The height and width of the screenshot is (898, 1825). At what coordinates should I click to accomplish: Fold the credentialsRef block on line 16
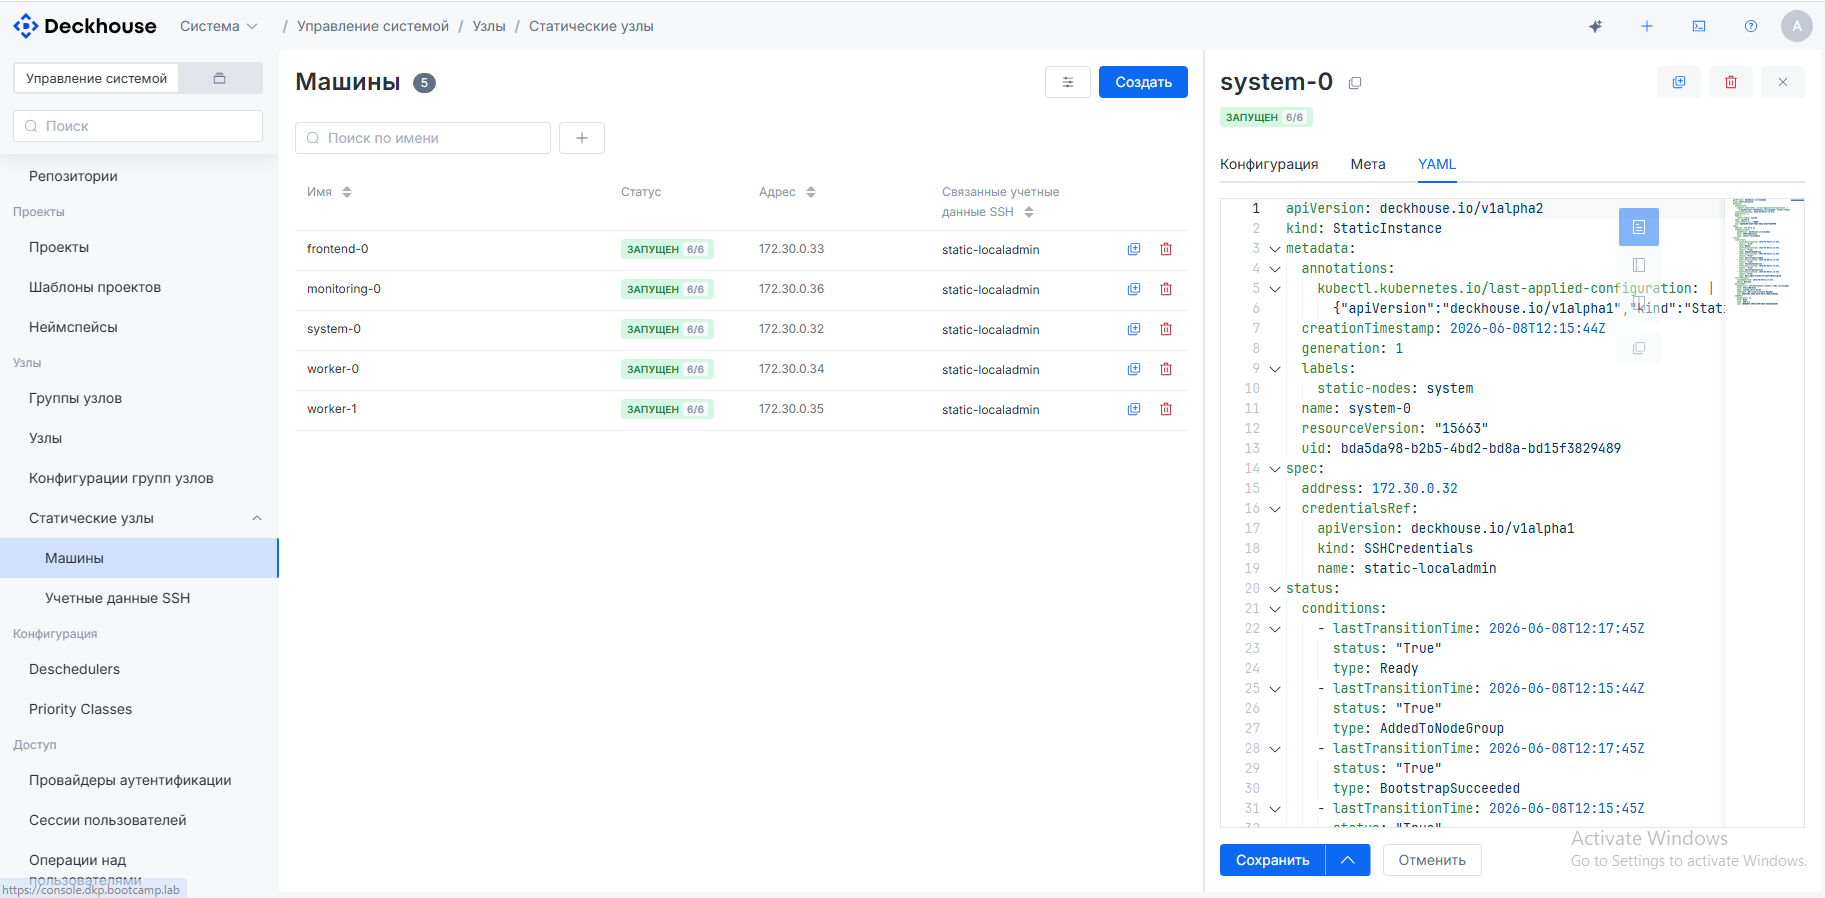[1275, 509]
